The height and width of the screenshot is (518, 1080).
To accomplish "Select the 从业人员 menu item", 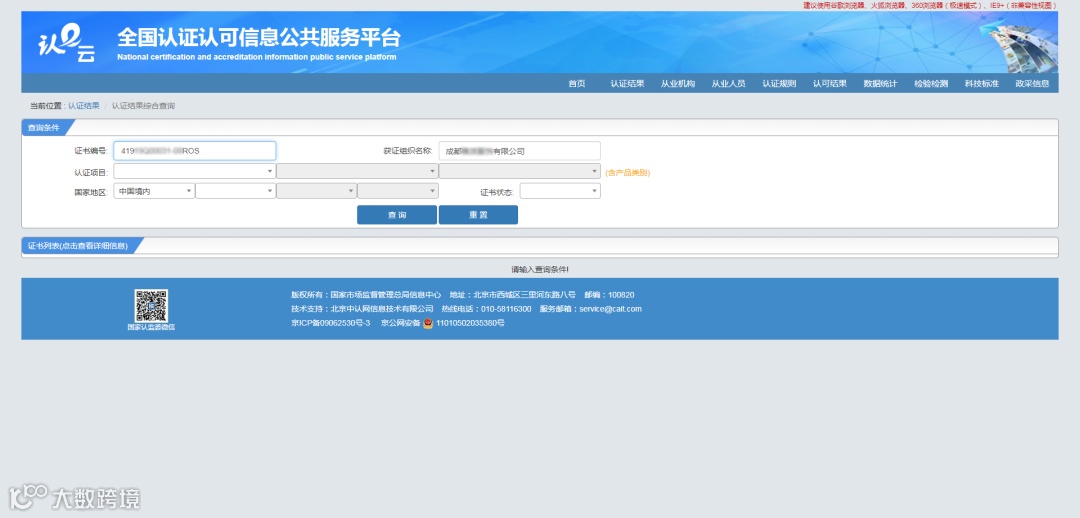I will [729, 84].
